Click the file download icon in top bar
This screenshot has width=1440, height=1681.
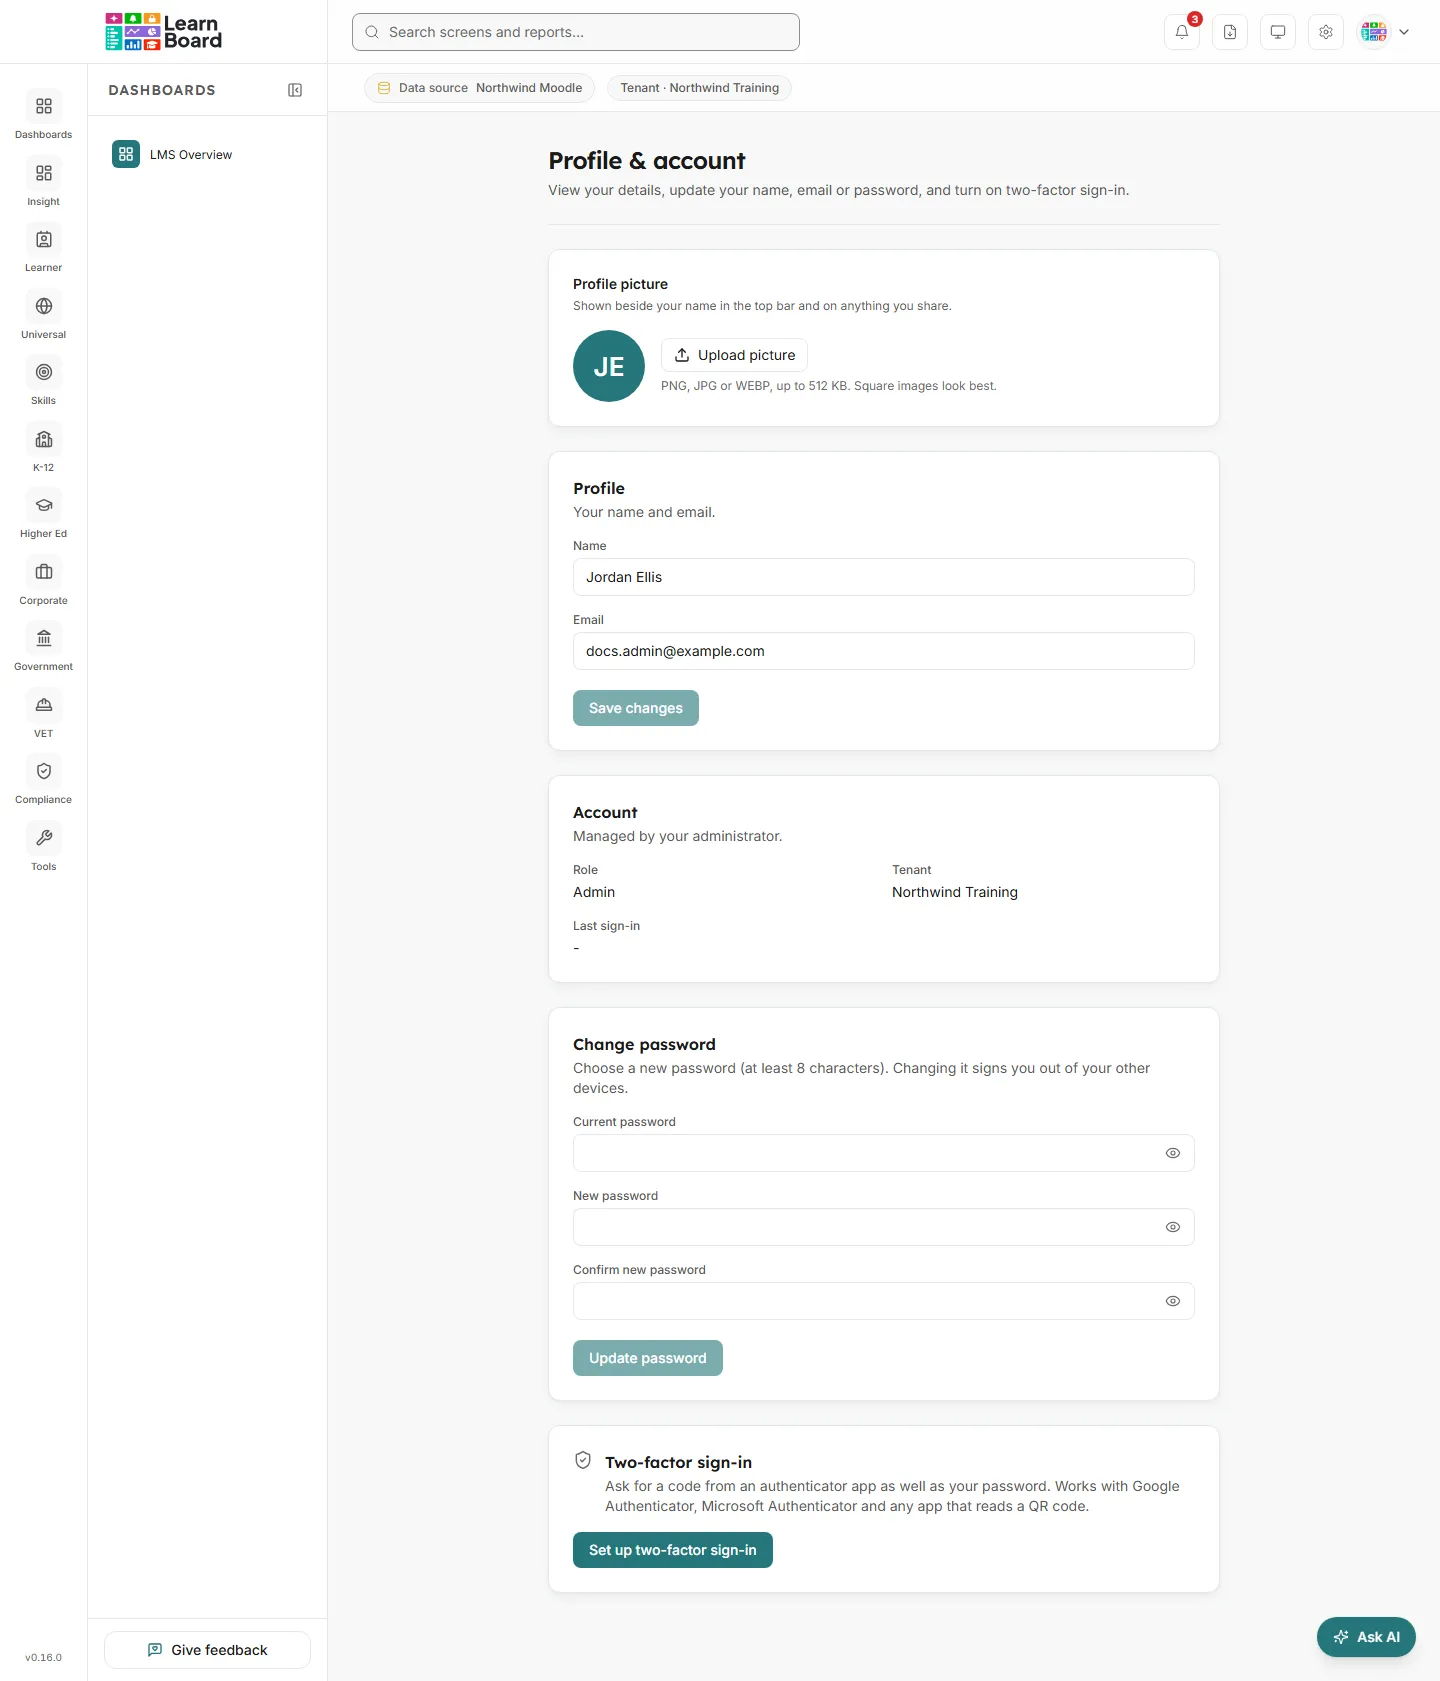(1230, 32)
